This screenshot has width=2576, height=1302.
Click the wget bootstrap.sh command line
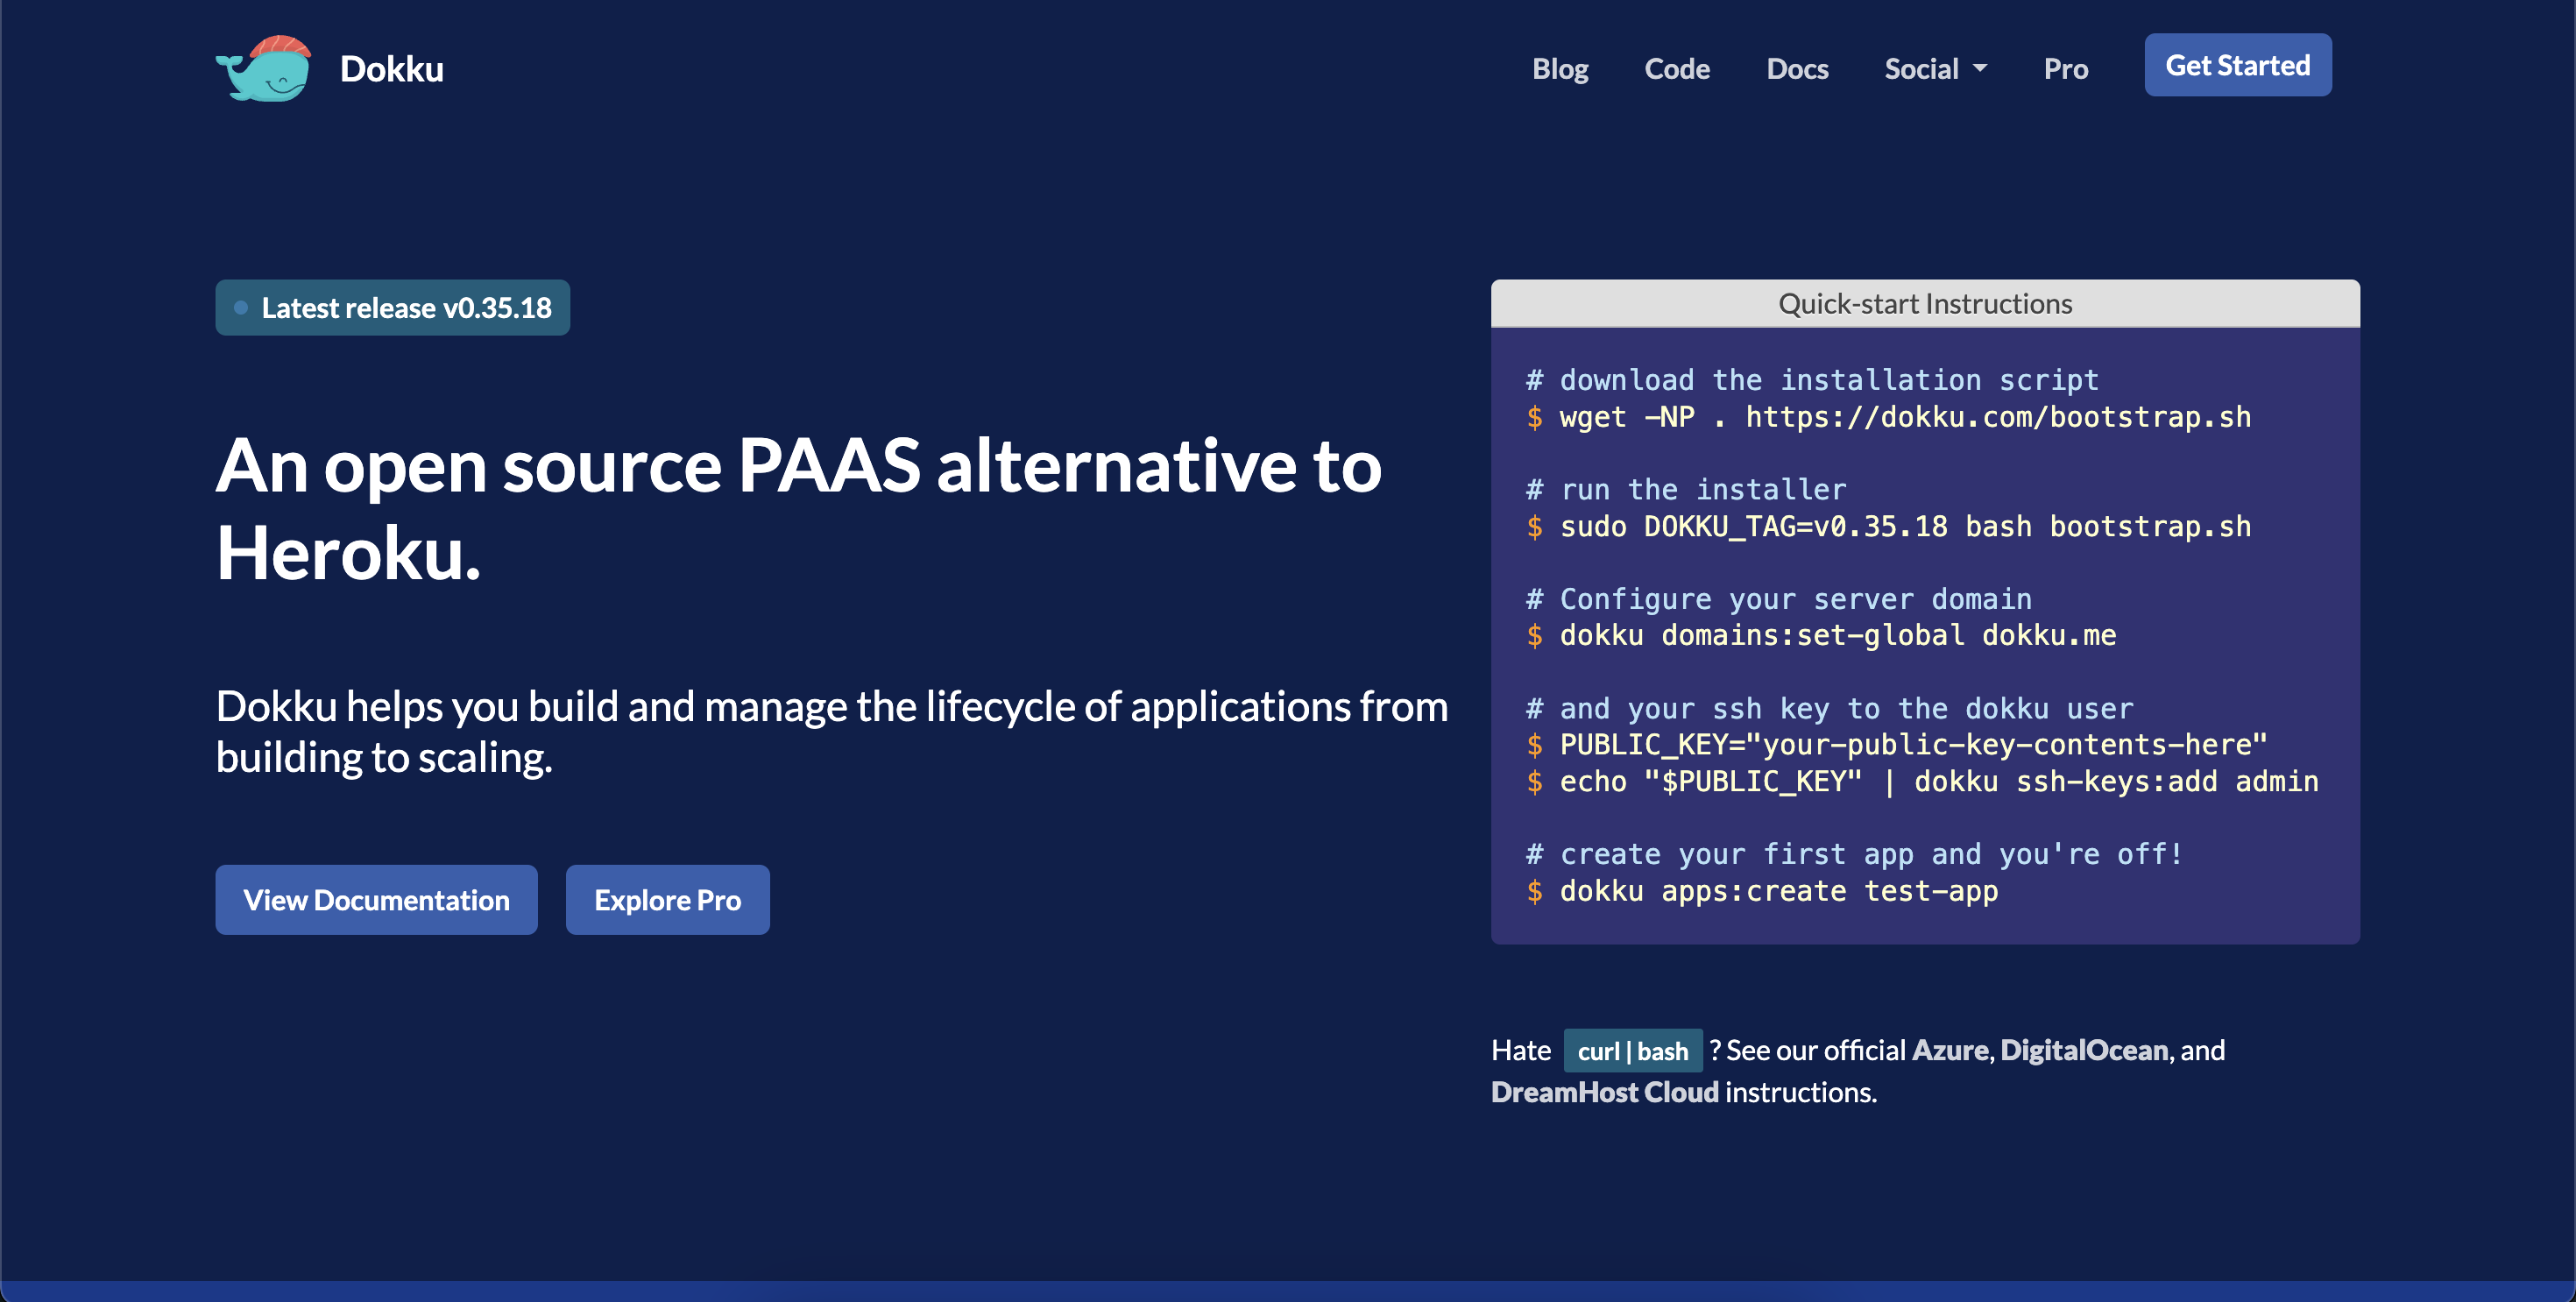[x=1888, y=417]
